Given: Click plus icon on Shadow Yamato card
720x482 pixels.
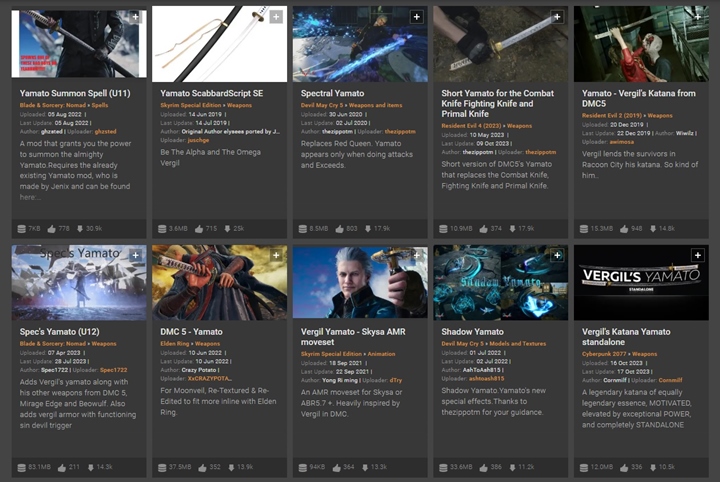Looking at the screenshot, I should (557, 255).
